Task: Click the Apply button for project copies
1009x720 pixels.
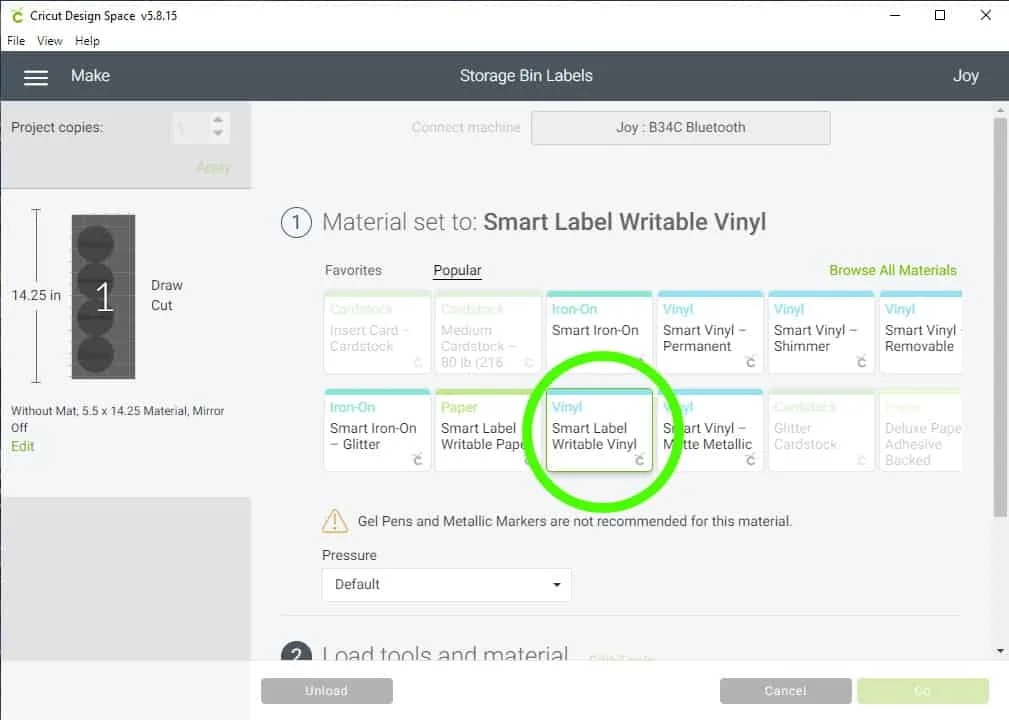Action: coord(213,167)
